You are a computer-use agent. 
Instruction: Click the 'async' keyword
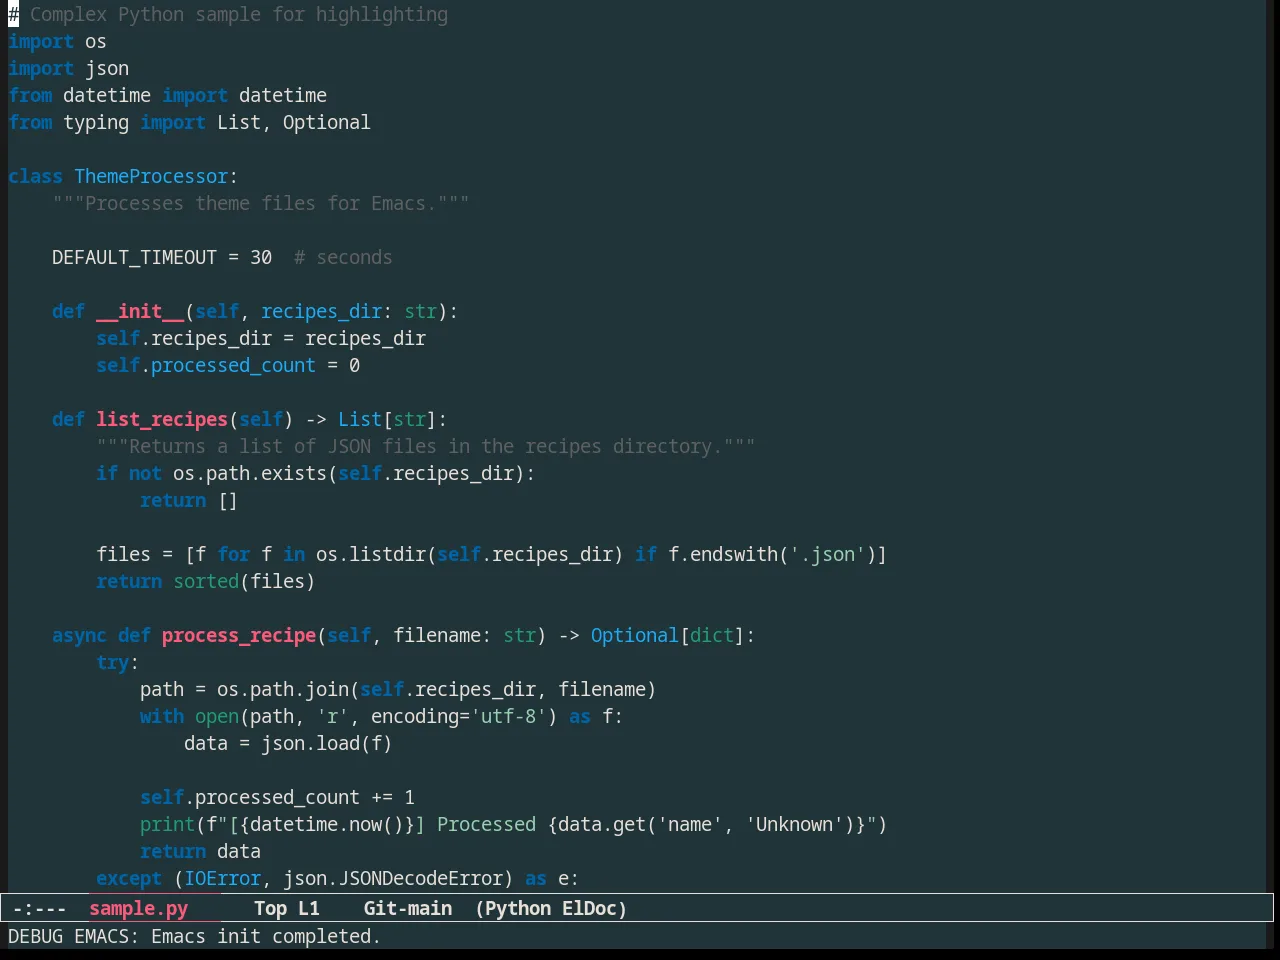[79, 635]
